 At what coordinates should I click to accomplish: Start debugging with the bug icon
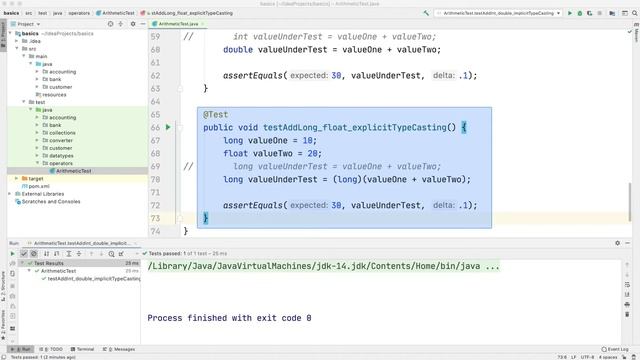(580, 13)
